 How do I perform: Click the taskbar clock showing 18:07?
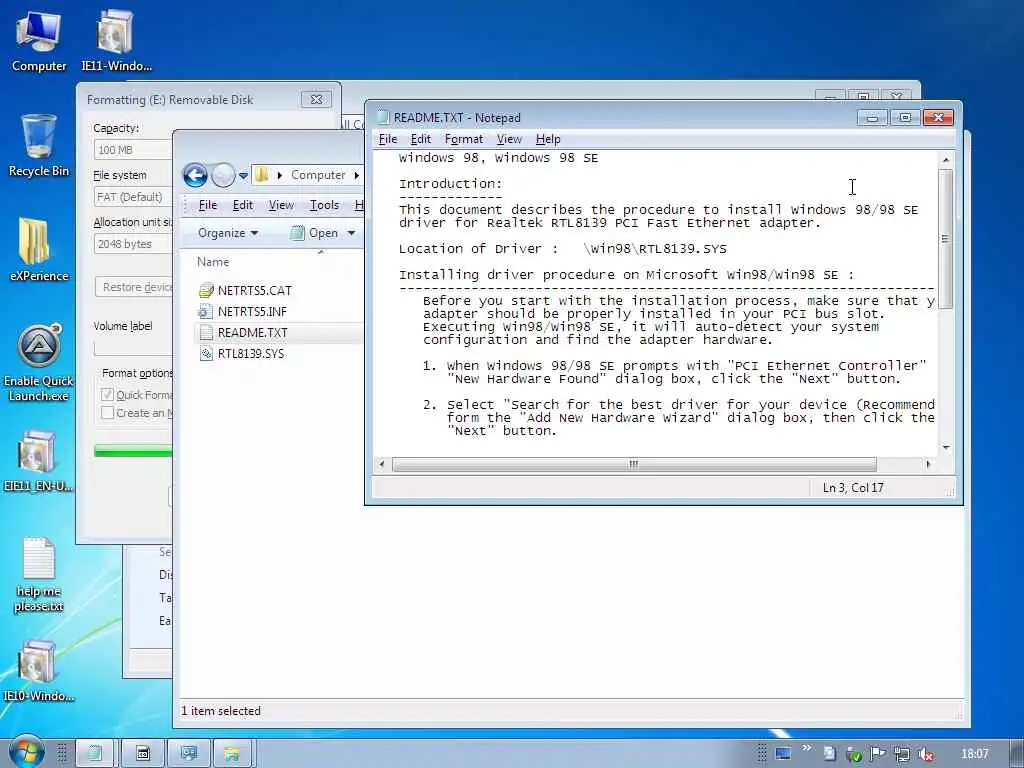point(974,754)
